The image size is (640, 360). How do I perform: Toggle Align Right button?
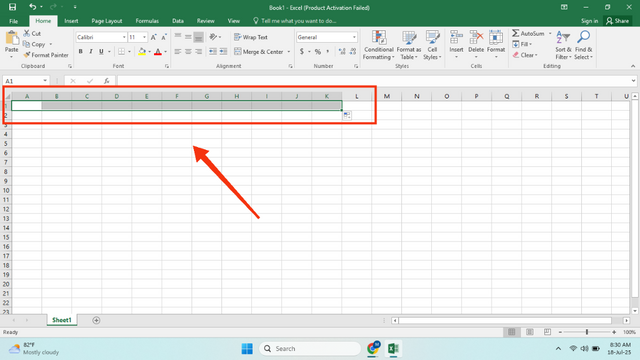[x=198, y=51]
